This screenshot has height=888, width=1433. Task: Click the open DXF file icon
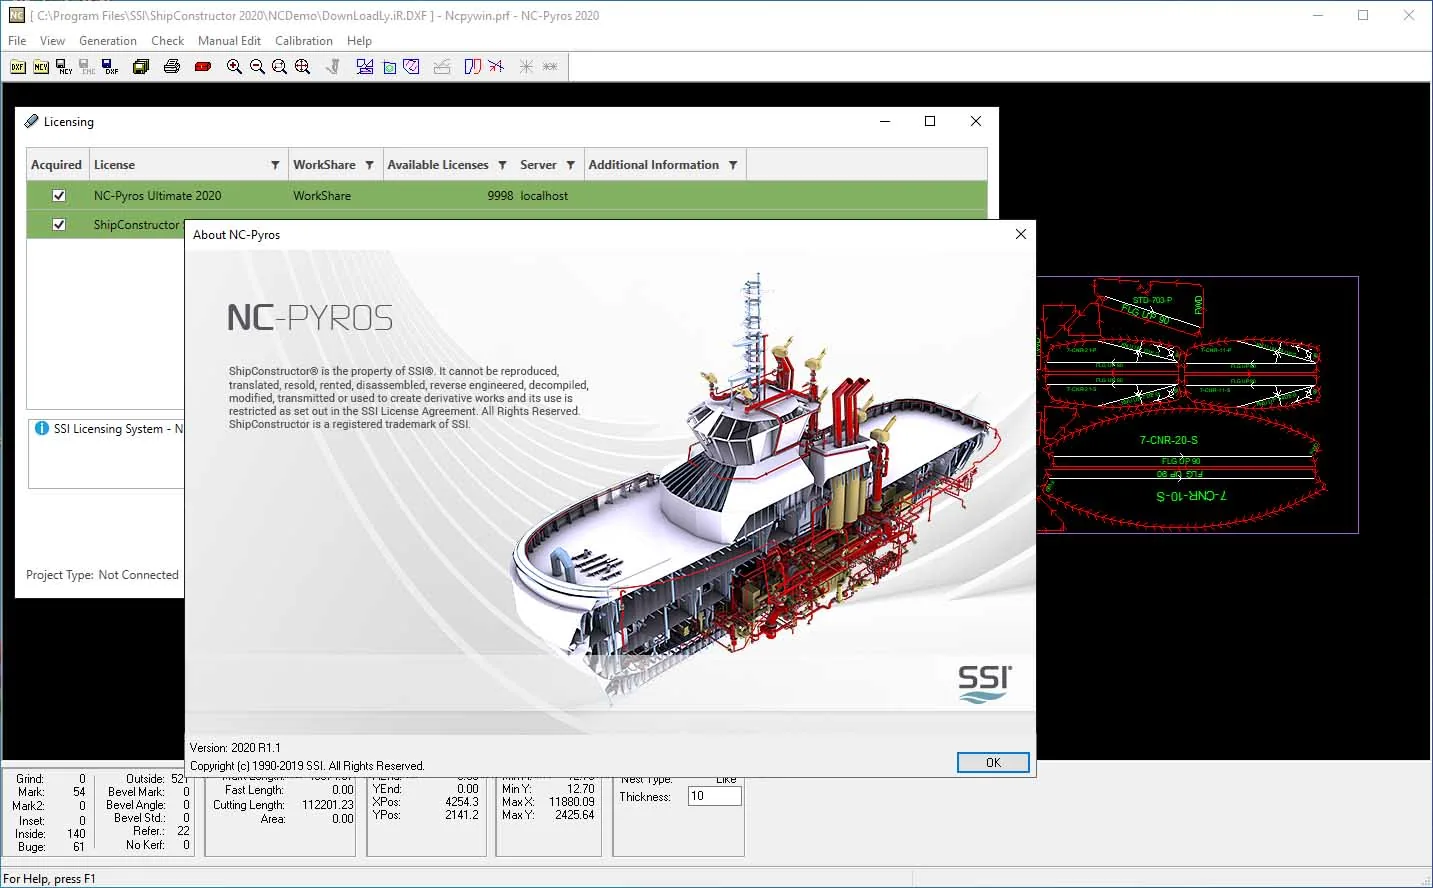click(18, 67)
